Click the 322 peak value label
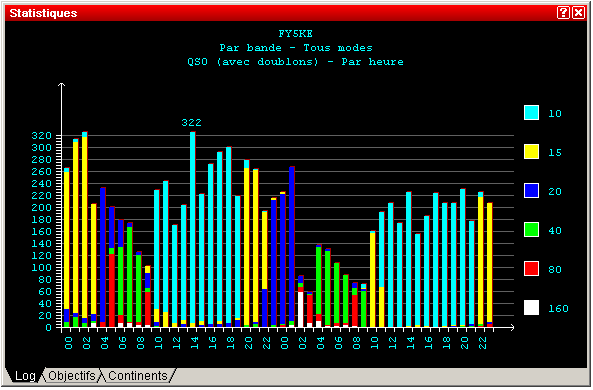The image size is (593, 390). tap(191, 123)
